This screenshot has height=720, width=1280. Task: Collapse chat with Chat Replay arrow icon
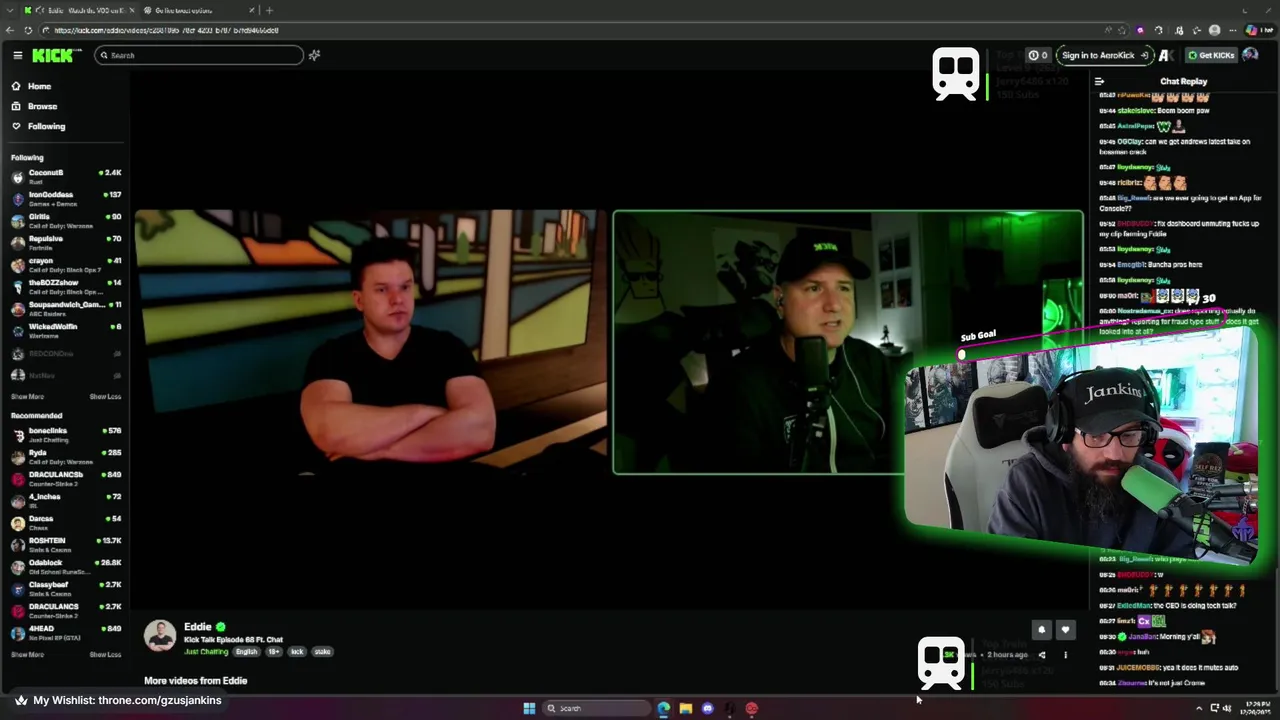[1099, 81]
